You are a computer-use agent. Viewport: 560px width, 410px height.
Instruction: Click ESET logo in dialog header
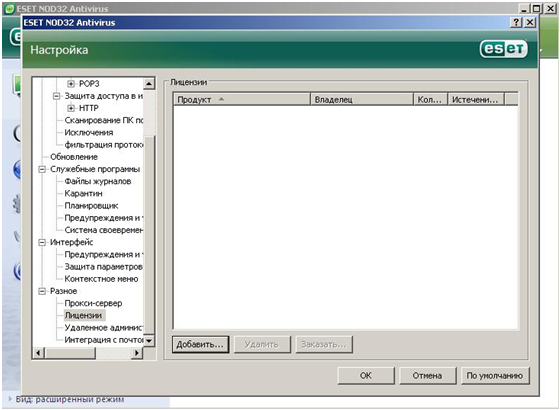coord(504,49)
